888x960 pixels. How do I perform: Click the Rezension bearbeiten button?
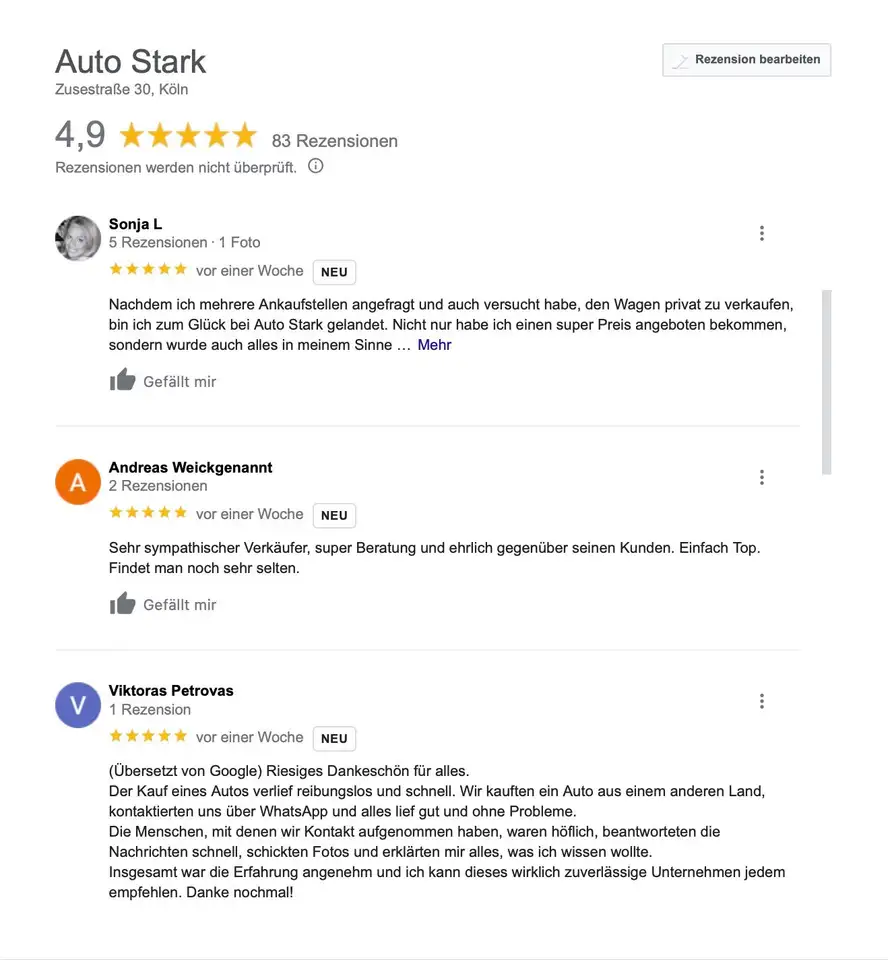(x=747, y=60)
